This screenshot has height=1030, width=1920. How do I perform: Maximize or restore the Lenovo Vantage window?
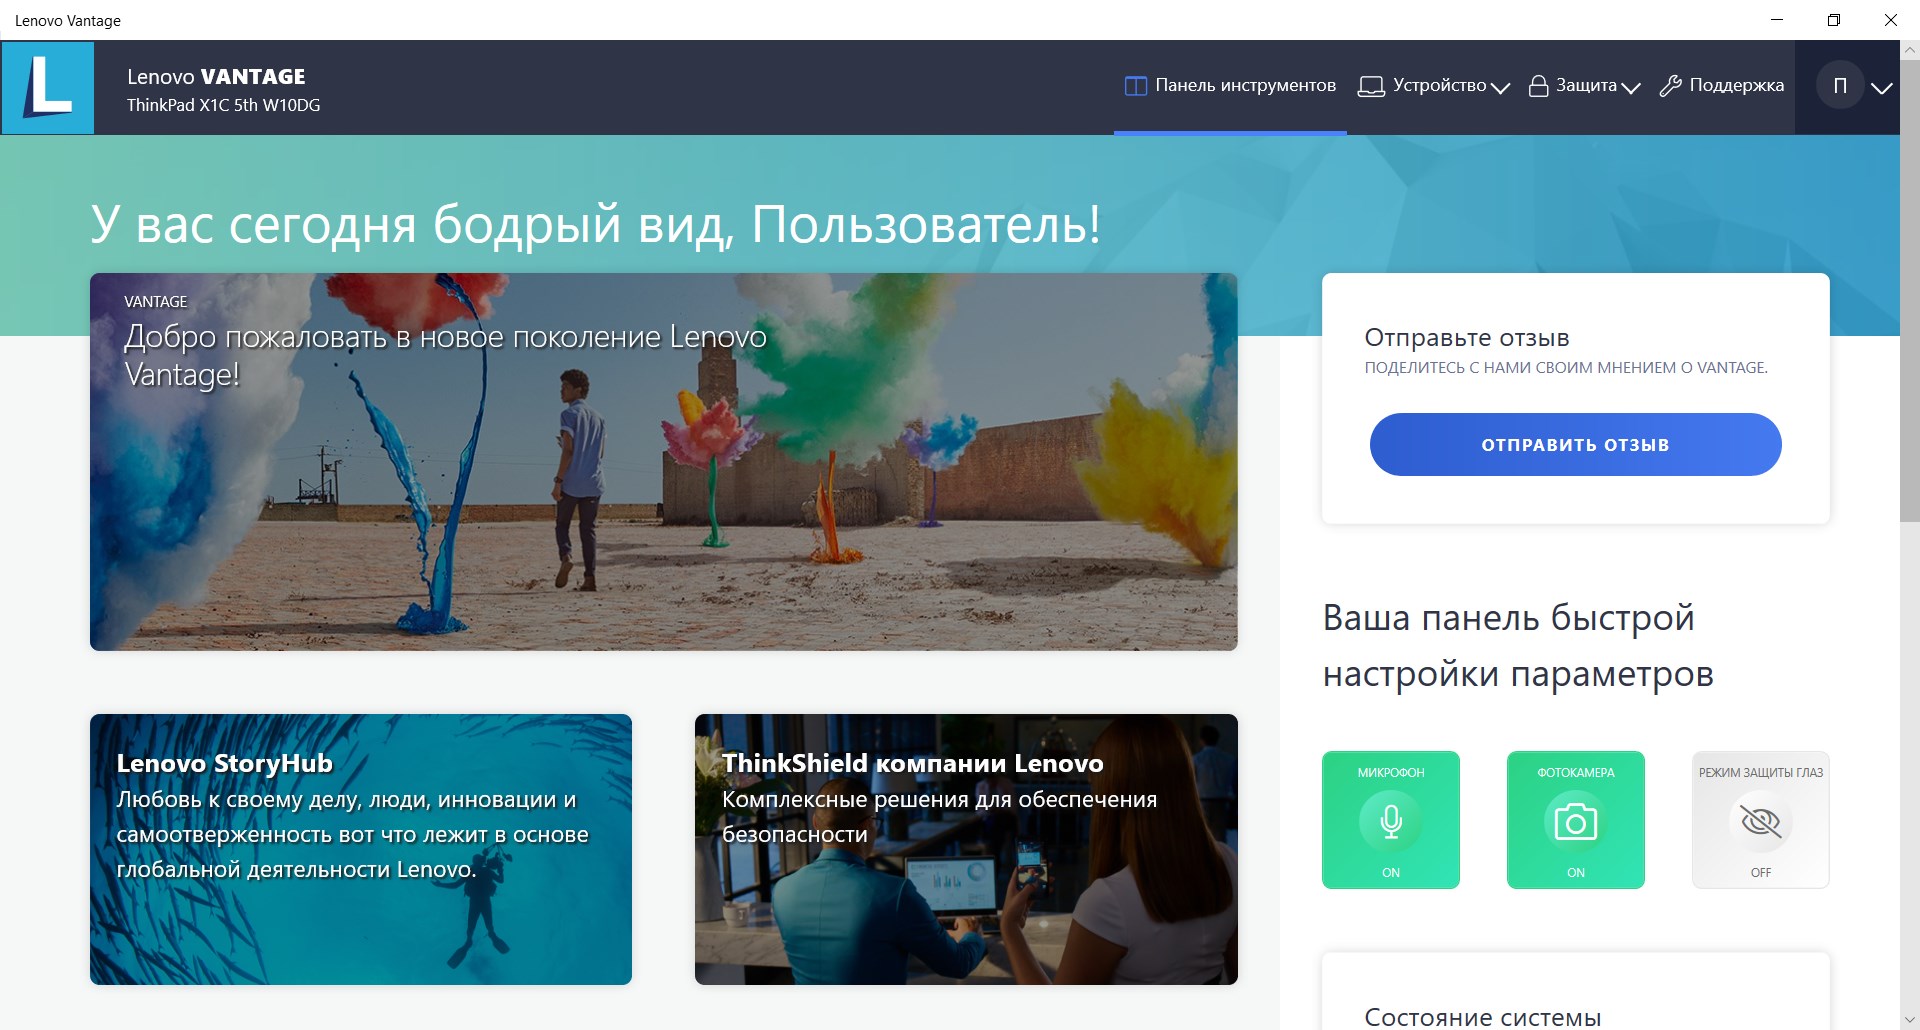click(1834, 20)
